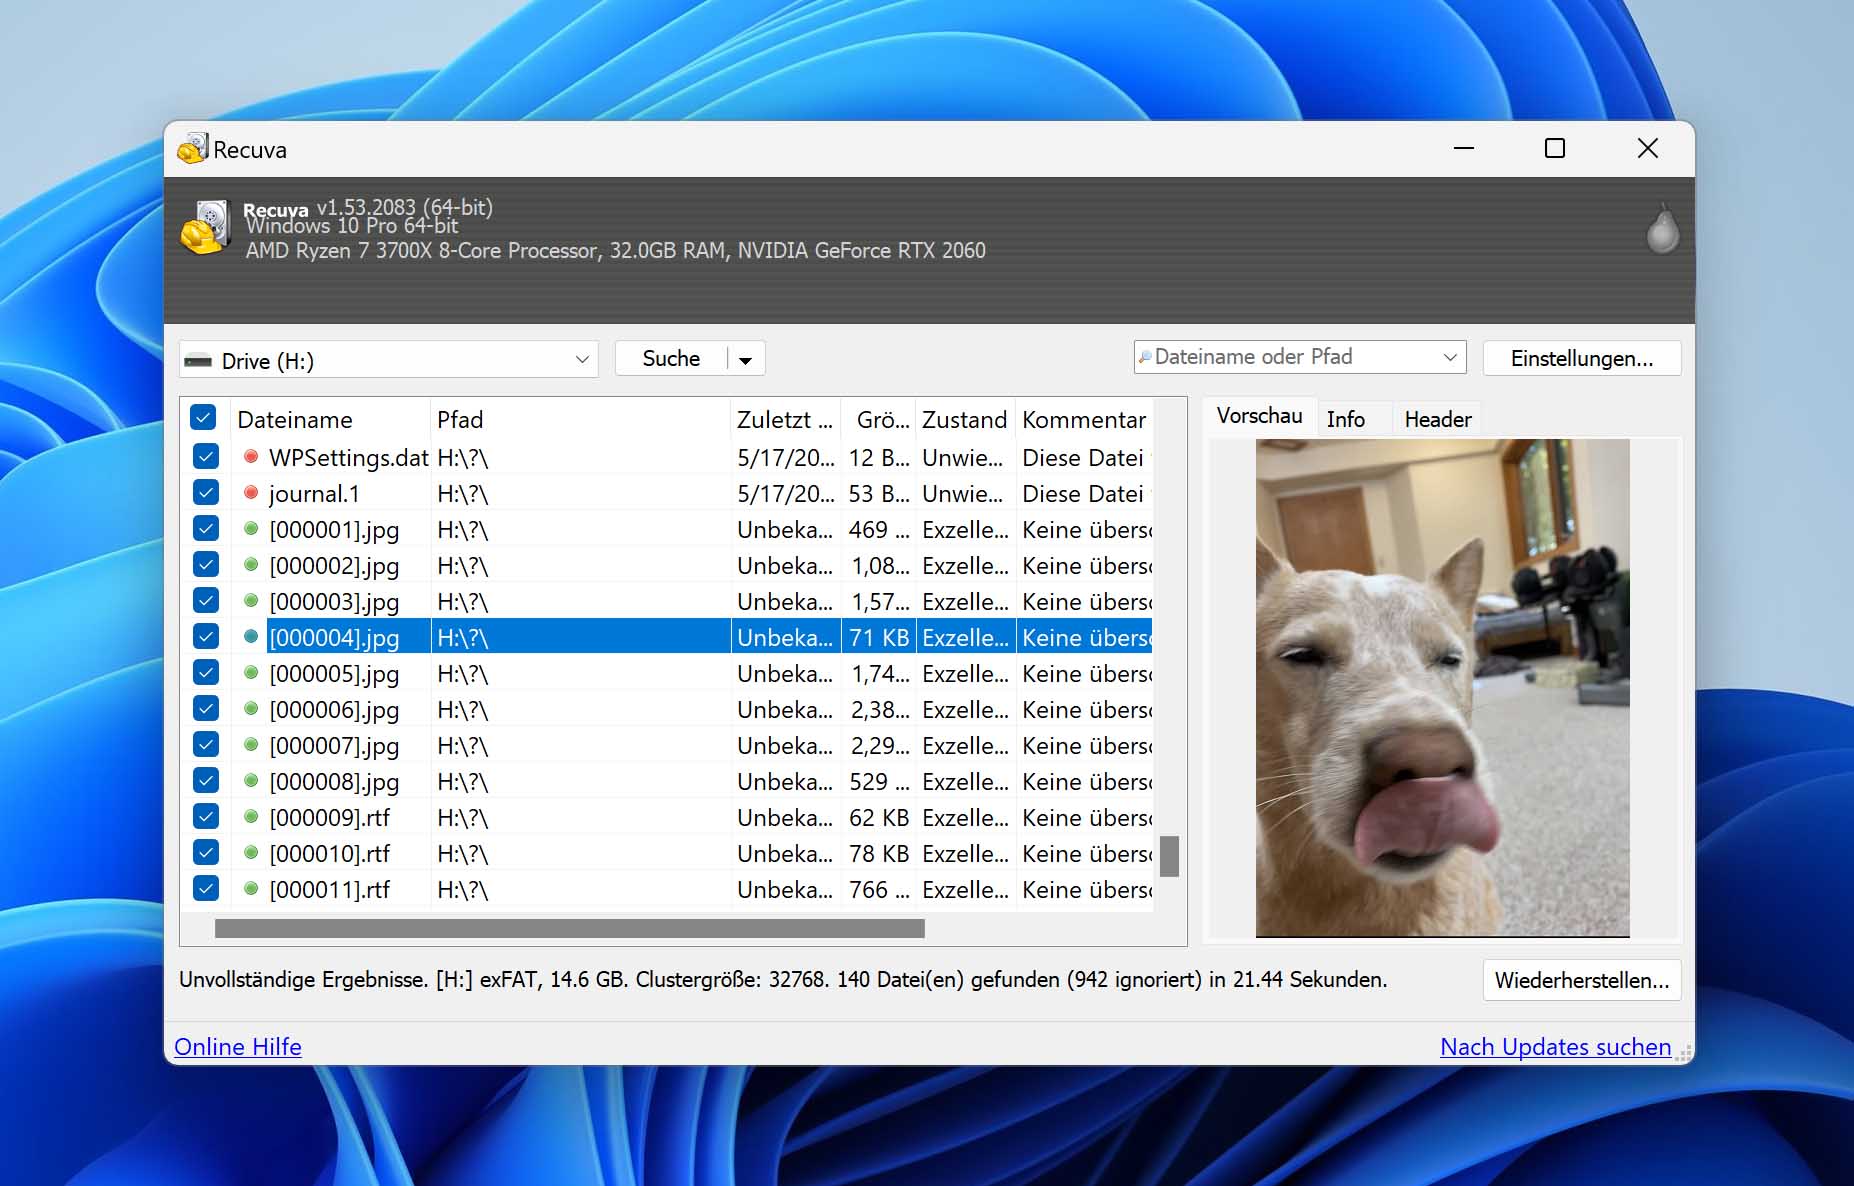This screenshot has height=1186, width=1854.
Task: Click the green status dot of [000002].jpg
Action: click(x=251, y=565)
